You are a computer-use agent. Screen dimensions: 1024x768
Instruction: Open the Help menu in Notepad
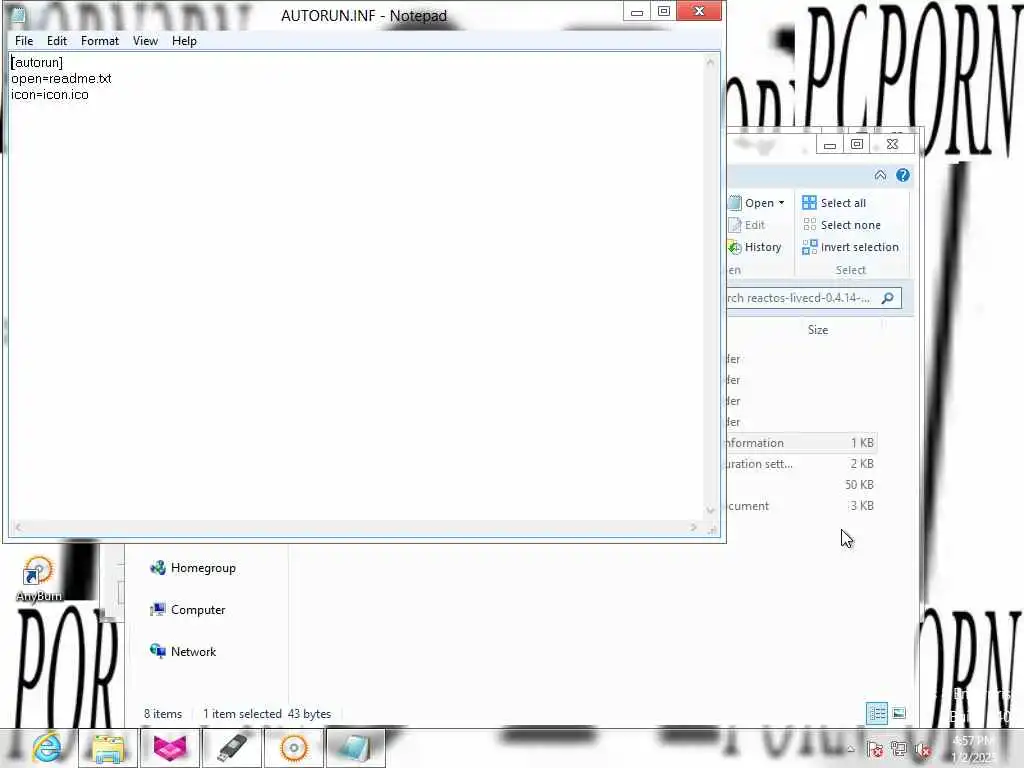[x=184, y=40]
